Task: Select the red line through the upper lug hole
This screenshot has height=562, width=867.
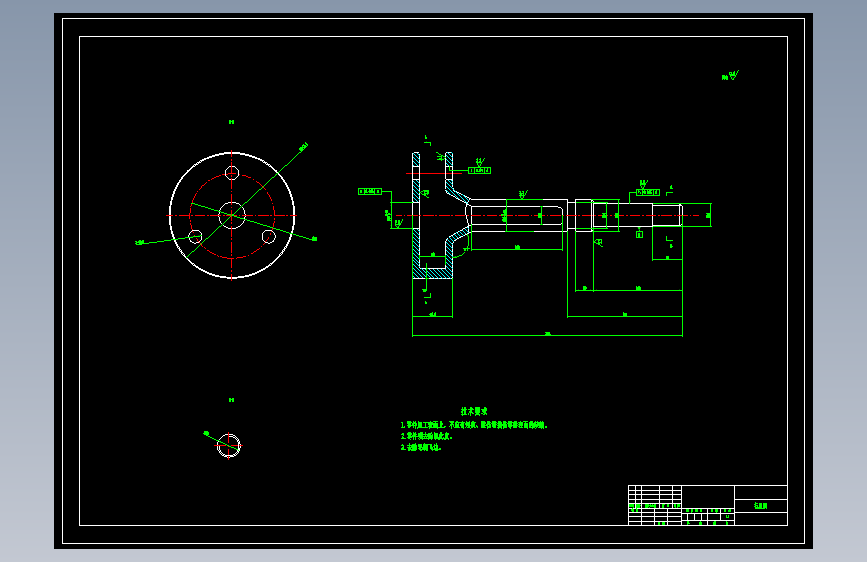Action: [x=434, y=173]
